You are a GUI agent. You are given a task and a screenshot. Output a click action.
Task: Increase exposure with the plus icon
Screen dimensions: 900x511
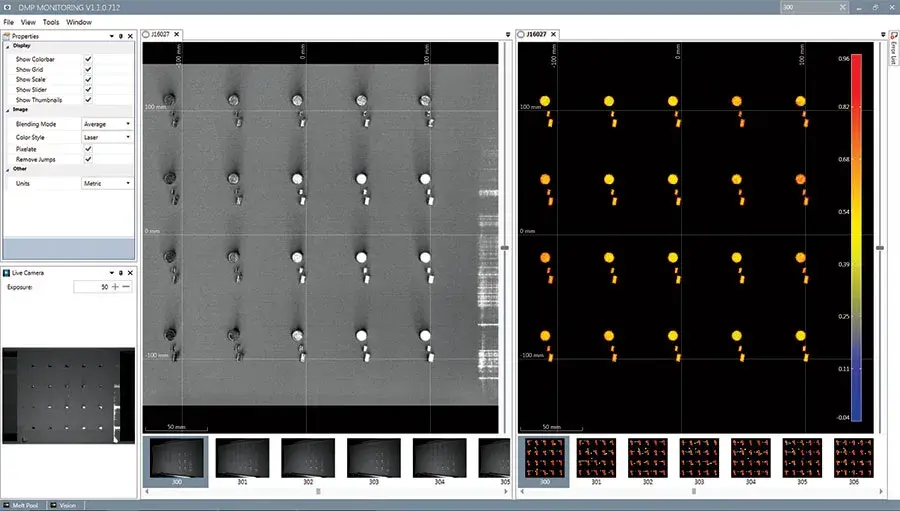tap(115, 287)
